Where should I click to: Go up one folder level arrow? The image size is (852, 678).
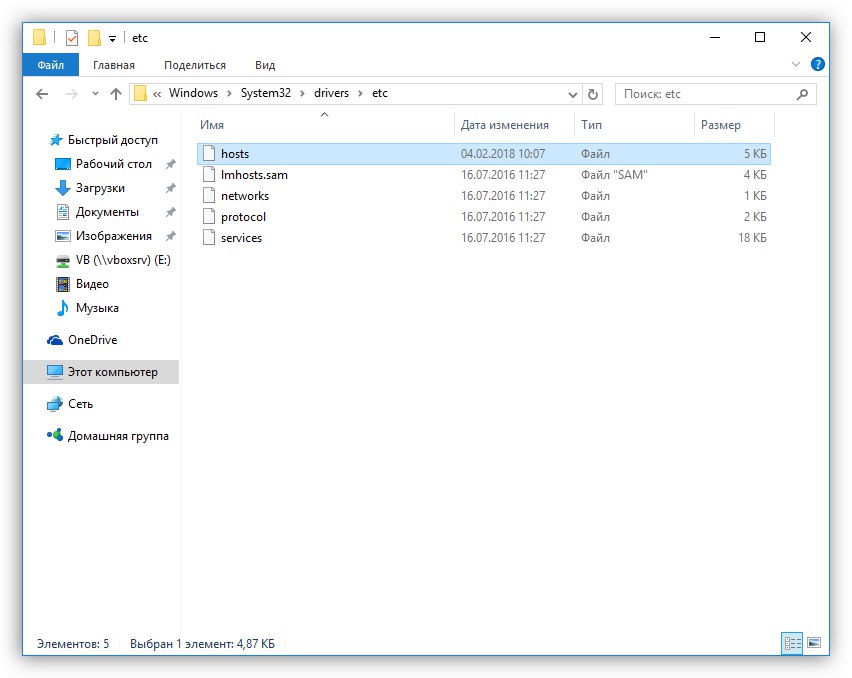click(115, 94)
